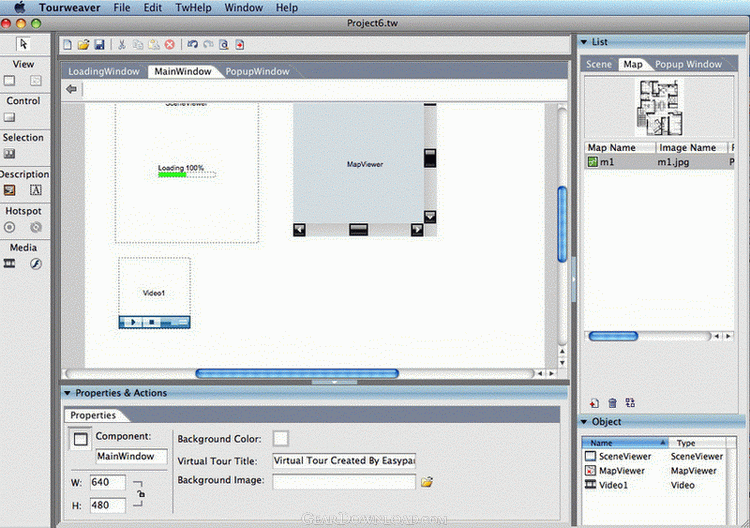Undo the last action
The image size is (750, 528).
point(192,44)
